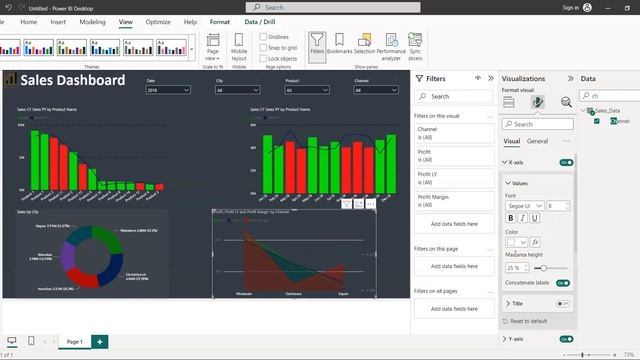The height and width of the screenshot is (360, 640).
Task: Click the Build visual icon in Visualizations
Action: pyautogui.click(x=509, y=102)
